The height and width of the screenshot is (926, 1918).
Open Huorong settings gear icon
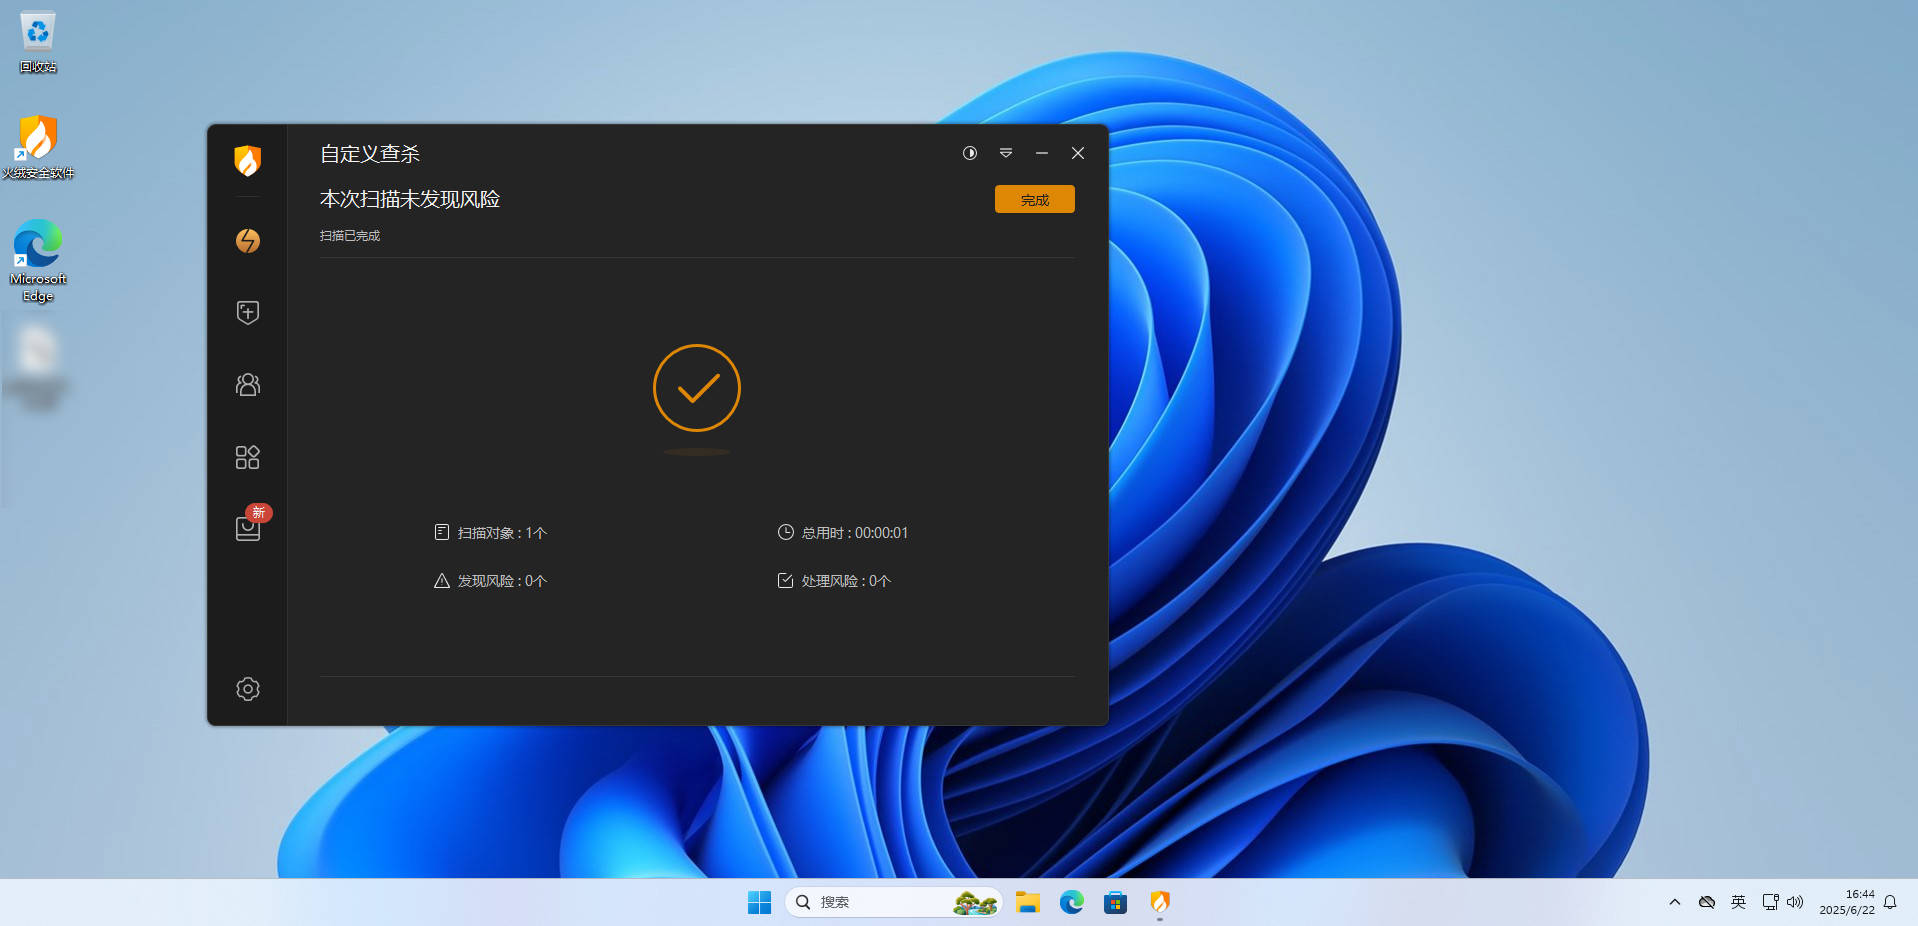pos(248,689)
